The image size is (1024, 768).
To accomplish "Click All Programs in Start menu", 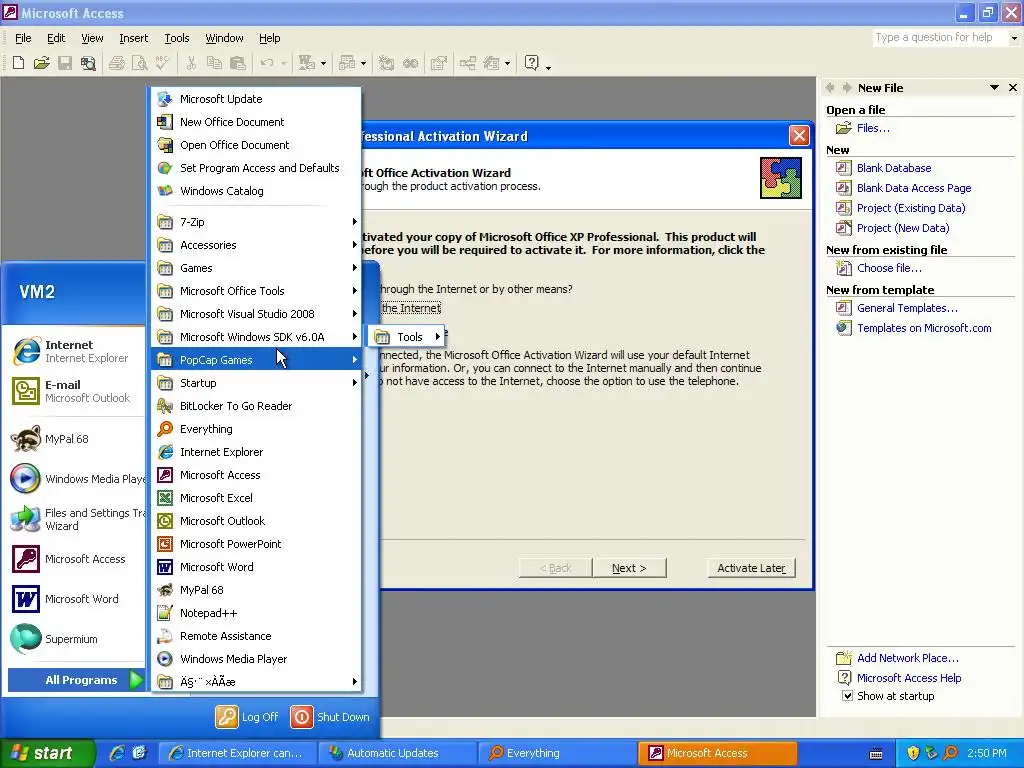I will [x=76, y=680].
